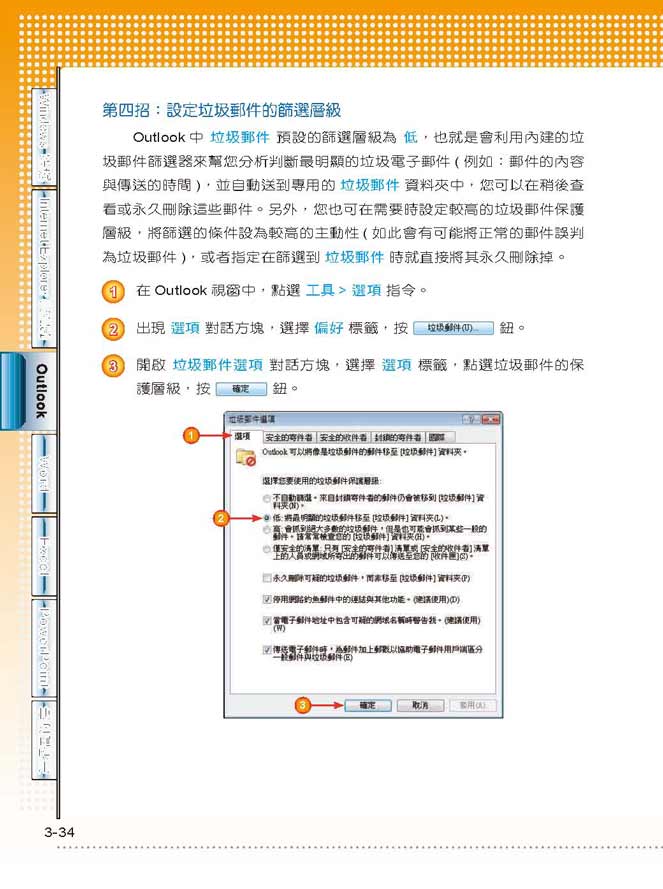Image resolution: width=663 pixels, height=889 pixels.
Task: Click the Excel chapter tab on the page edge
Action: (44, 556)
